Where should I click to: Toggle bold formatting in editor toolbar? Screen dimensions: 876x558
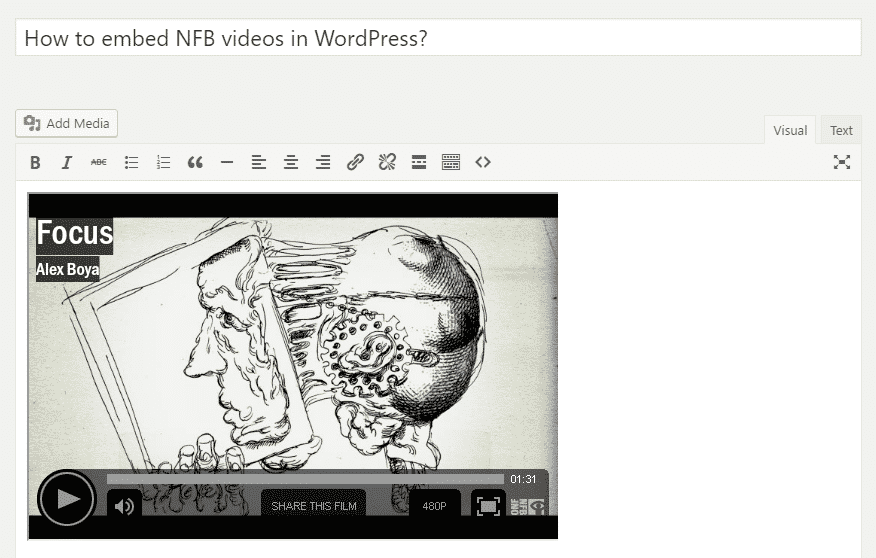[35, 163]
